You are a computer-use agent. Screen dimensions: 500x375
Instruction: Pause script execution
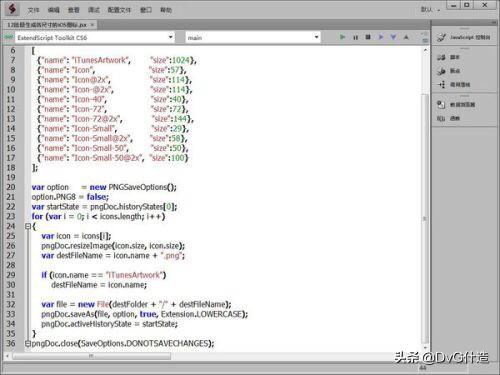point(355,37)
